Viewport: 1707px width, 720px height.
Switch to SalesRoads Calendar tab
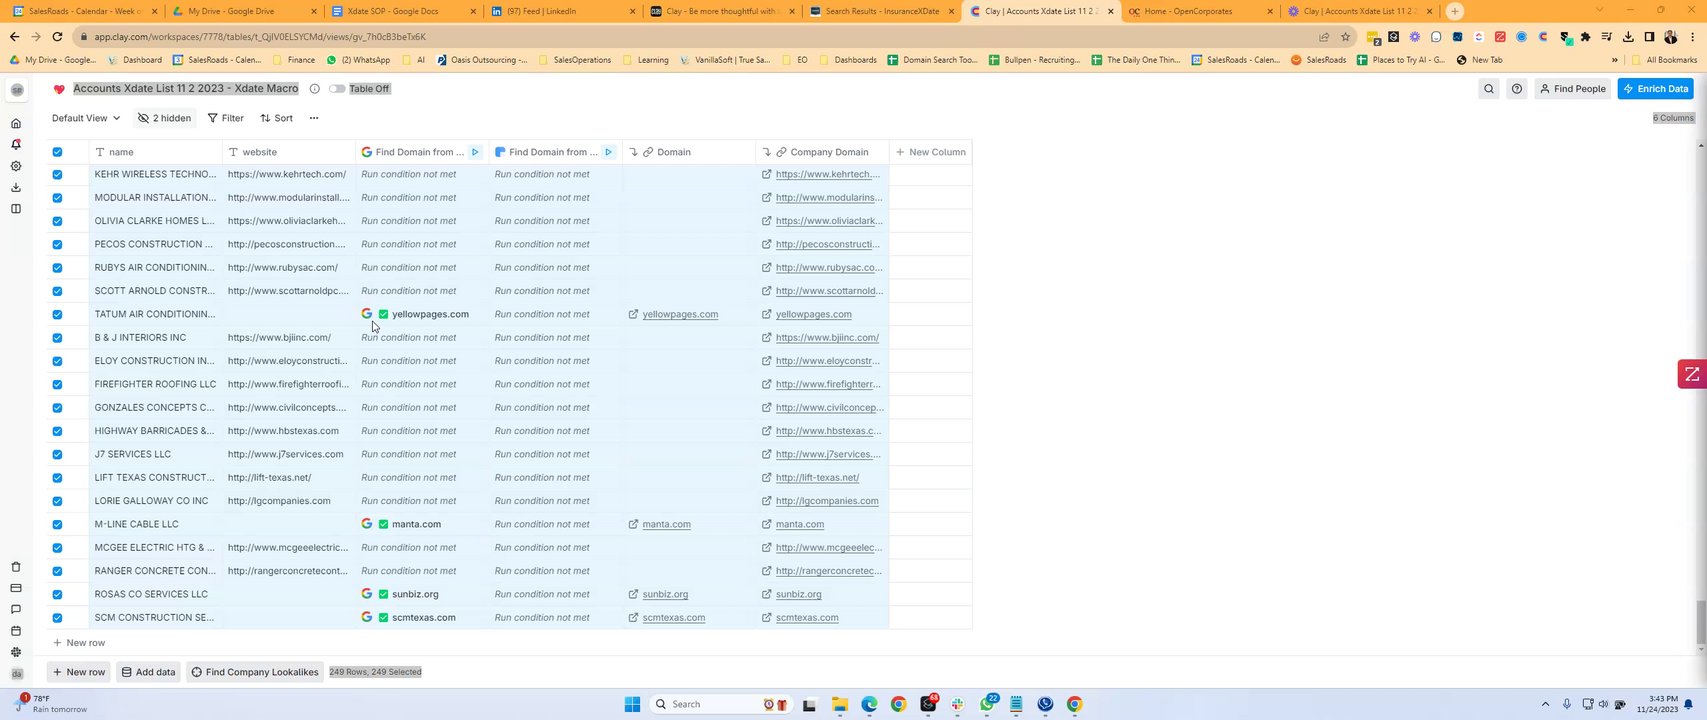pos(82,11)
